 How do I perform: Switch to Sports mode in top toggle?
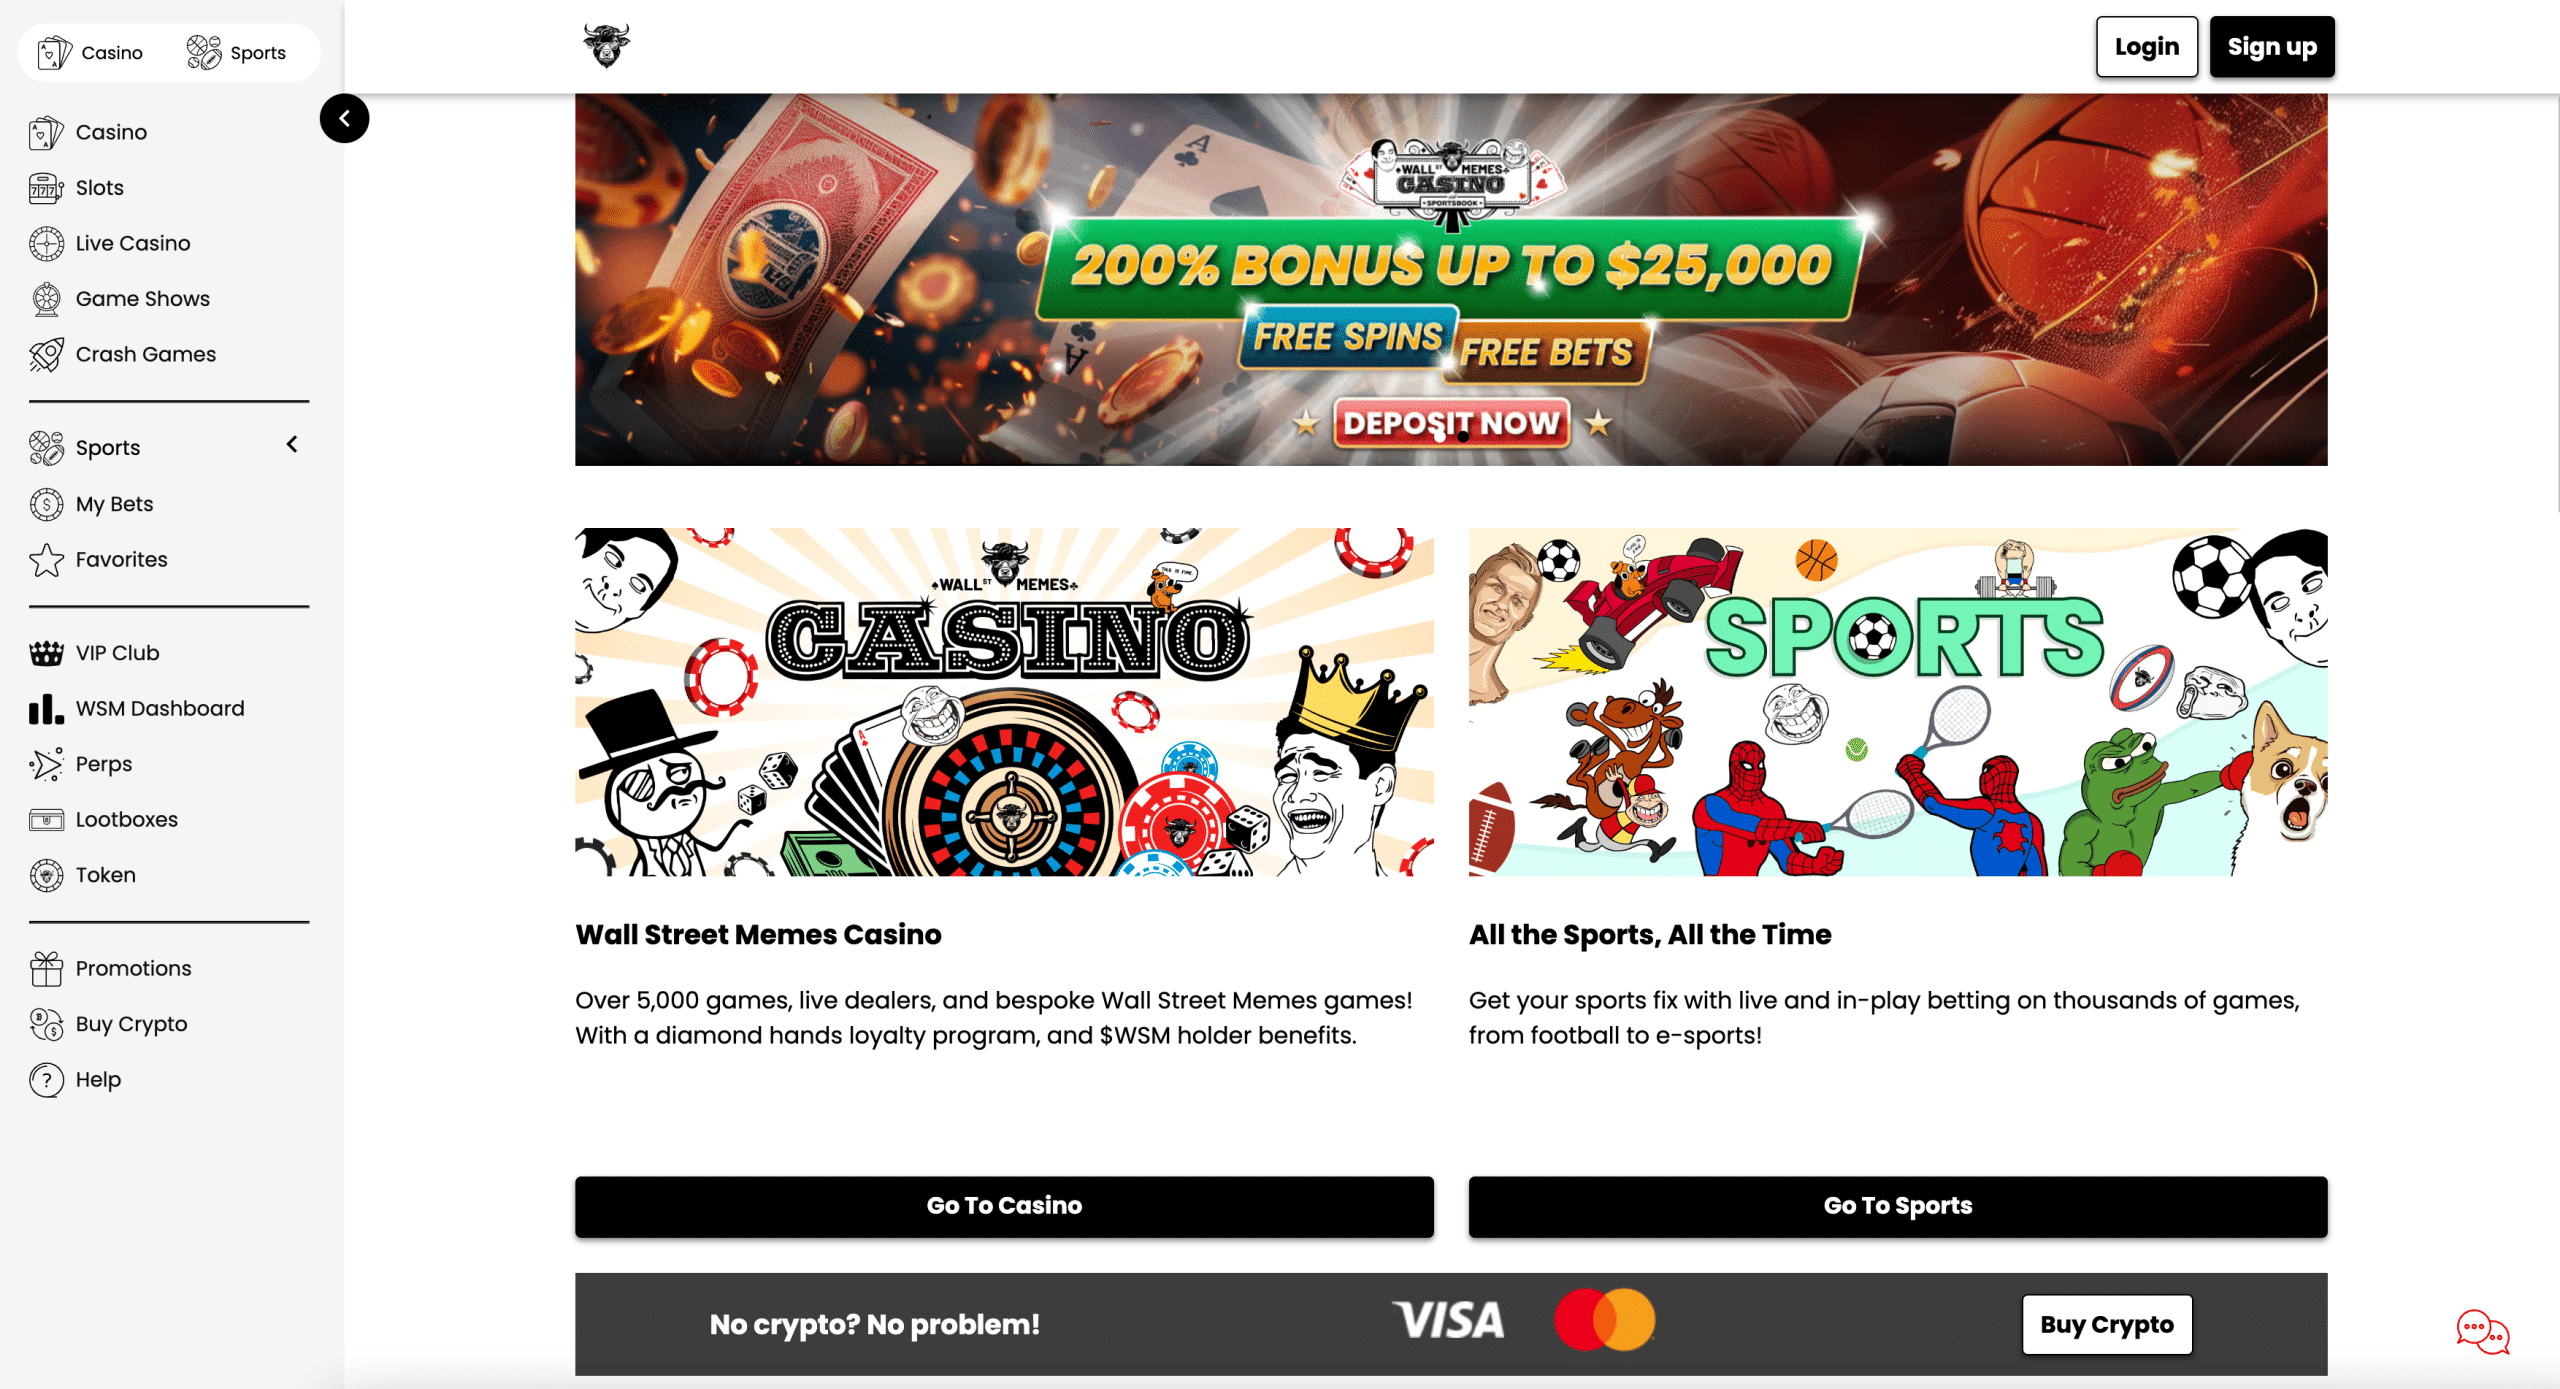[x=237, y=52]
